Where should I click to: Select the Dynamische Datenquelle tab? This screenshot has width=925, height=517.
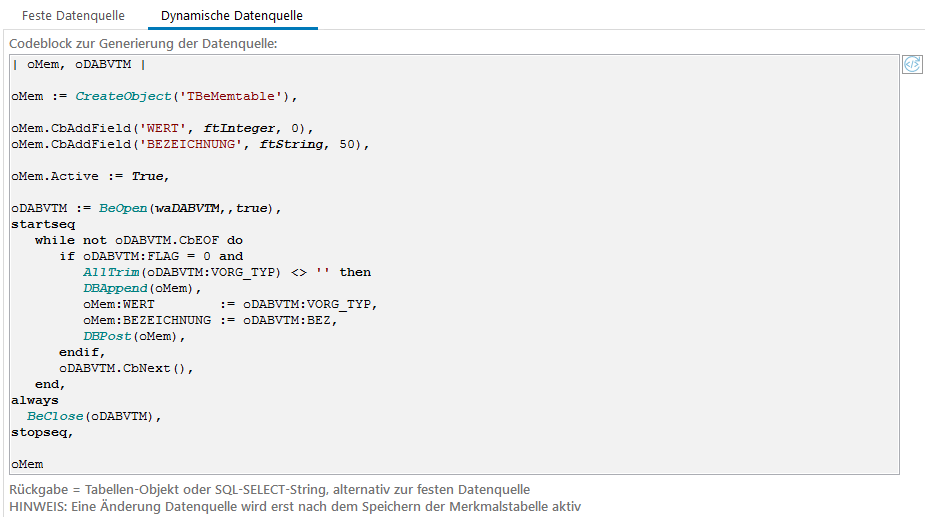click(x=232, y=16)
